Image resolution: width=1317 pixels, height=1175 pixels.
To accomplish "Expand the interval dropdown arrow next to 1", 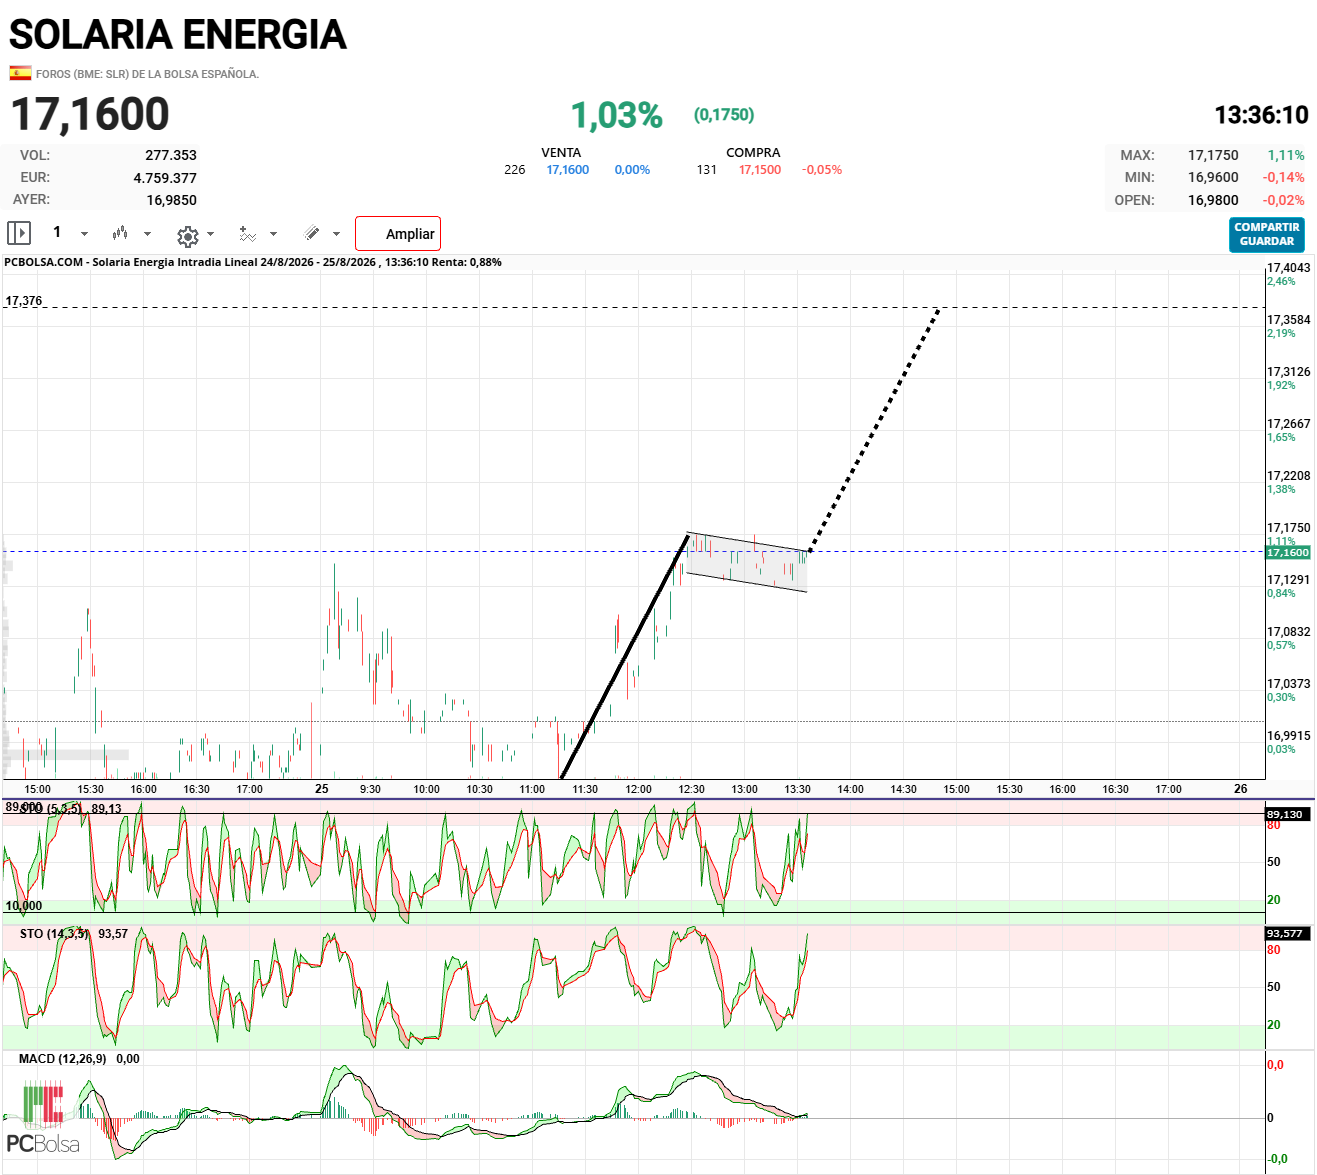I will (x=84, y=234).
